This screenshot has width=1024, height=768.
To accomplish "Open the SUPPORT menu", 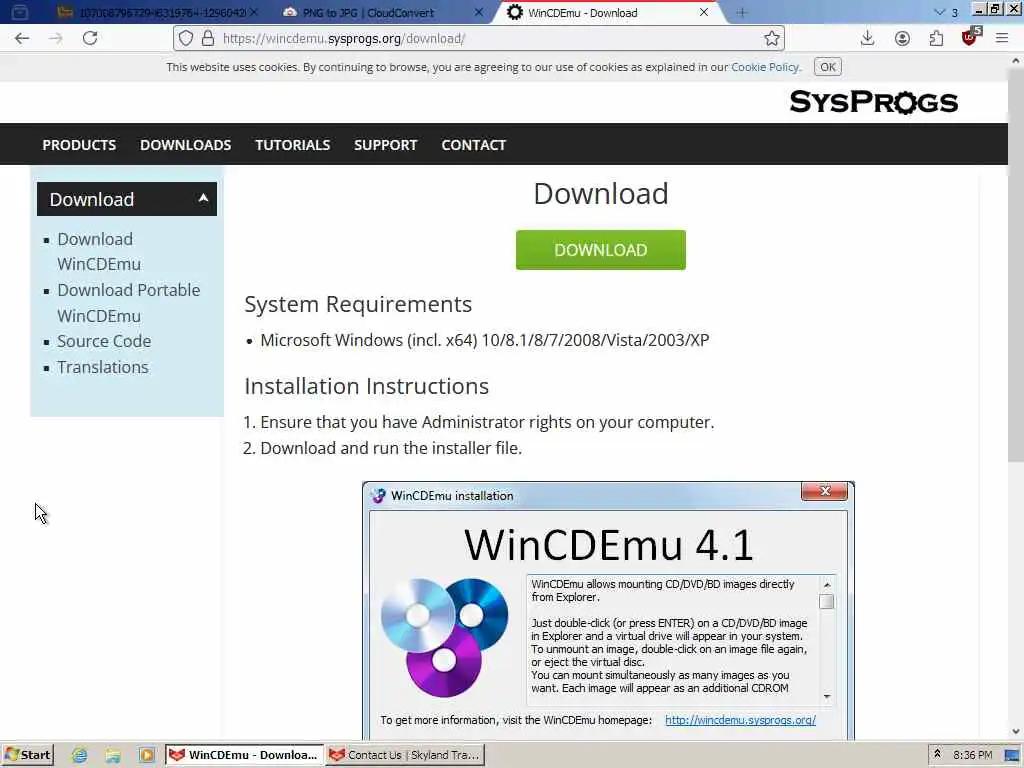I will pos(385,145).
